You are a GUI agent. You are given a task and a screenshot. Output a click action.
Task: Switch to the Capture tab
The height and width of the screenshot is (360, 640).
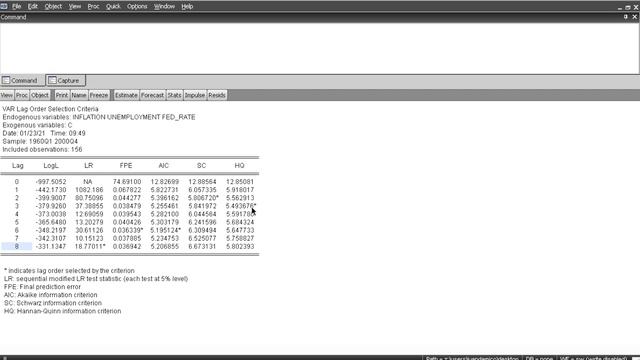65,80
